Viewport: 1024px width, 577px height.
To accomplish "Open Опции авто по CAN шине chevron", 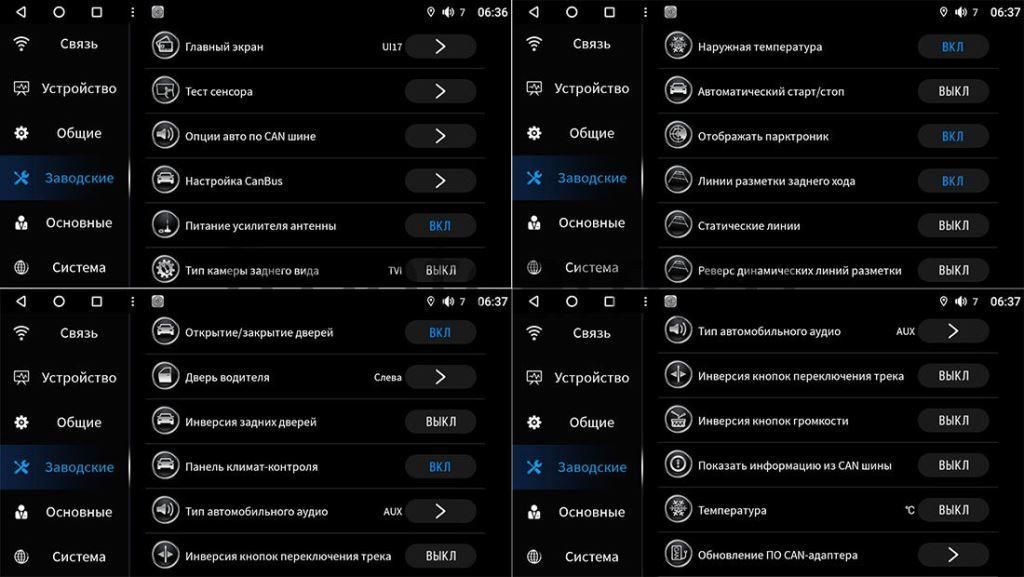I will click(440, 136).
